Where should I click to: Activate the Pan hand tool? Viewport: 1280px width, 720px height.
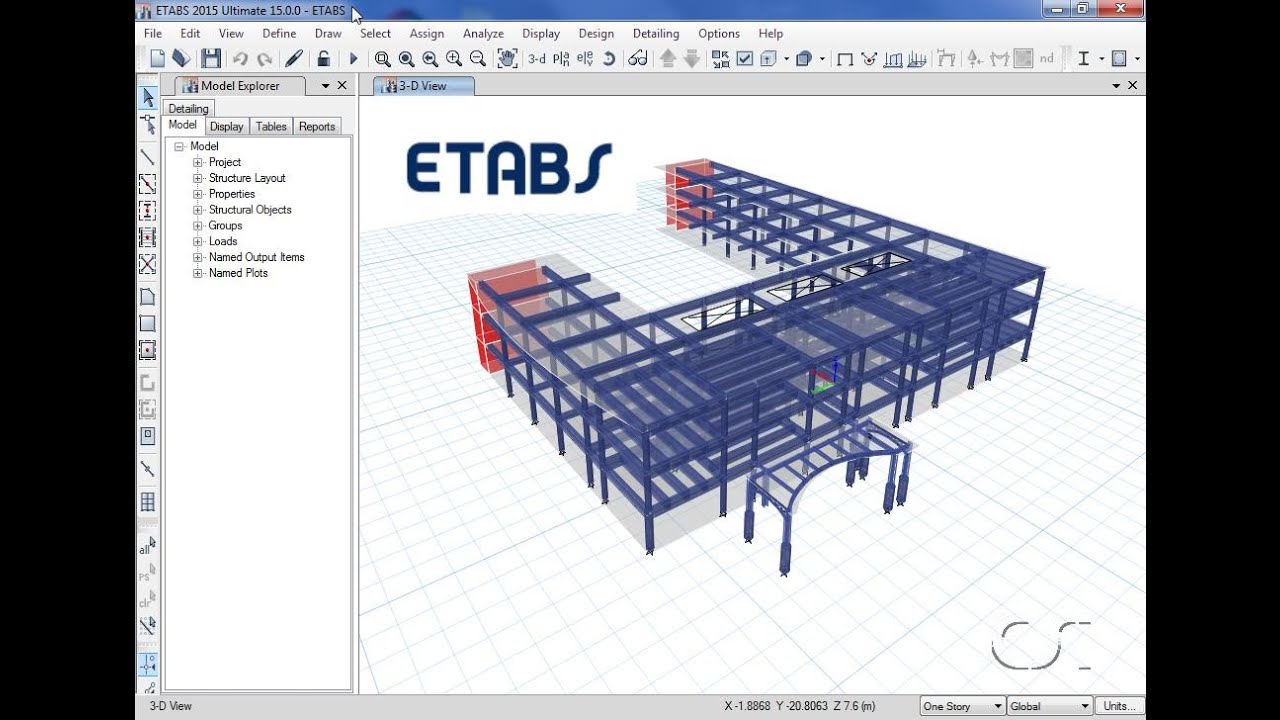pos(507,59)
